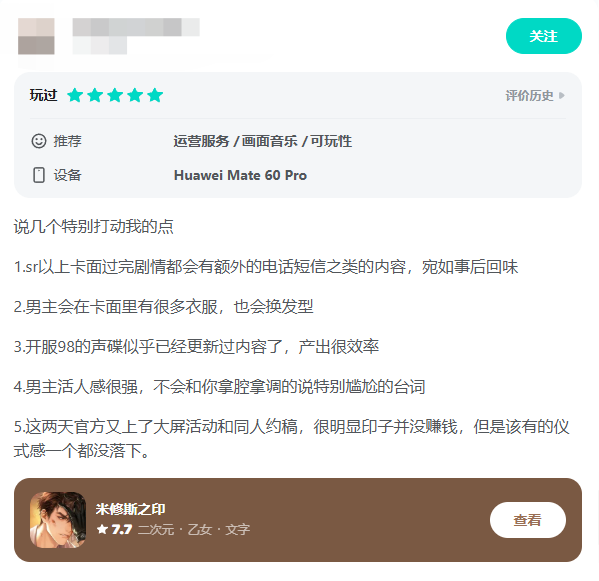This screenshot has height=581, width=599.
Task: Open the 评价历史 link
Action: [x=529, y=95]
